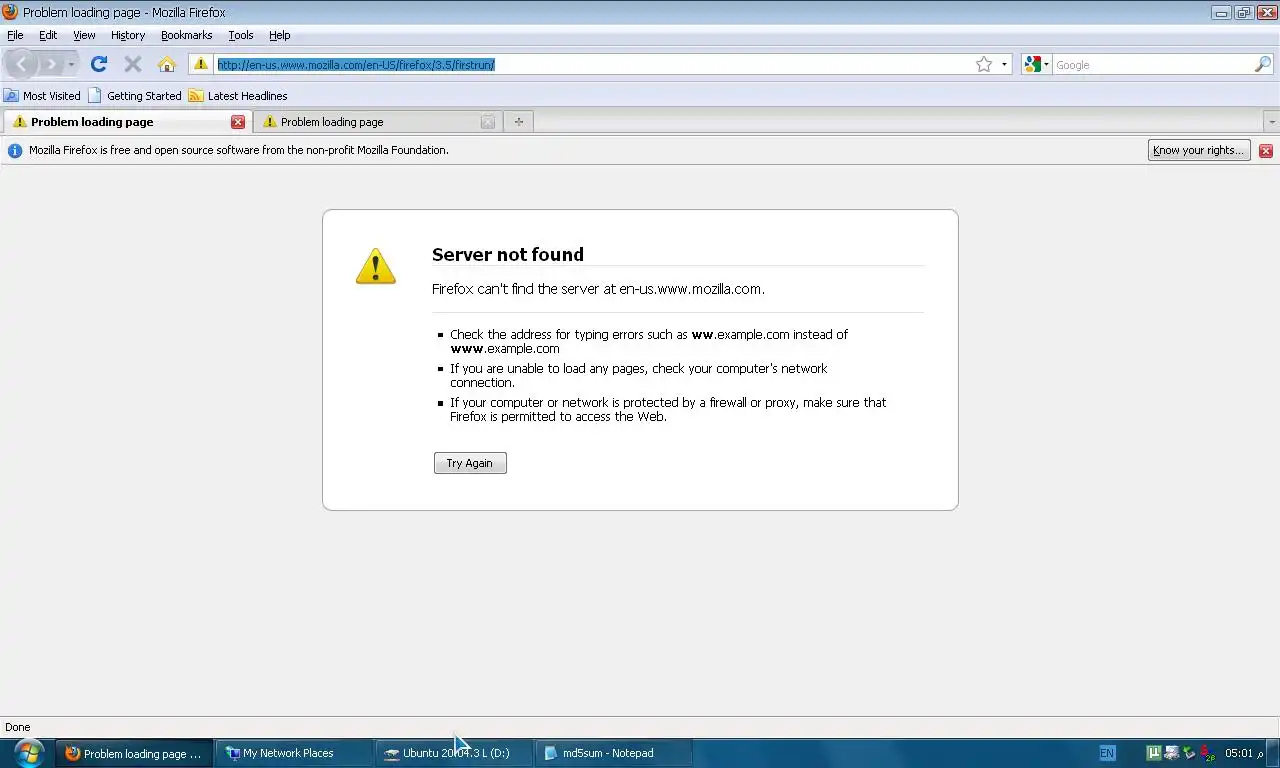Click the Firefox logo in title bar

coord(10,12)
